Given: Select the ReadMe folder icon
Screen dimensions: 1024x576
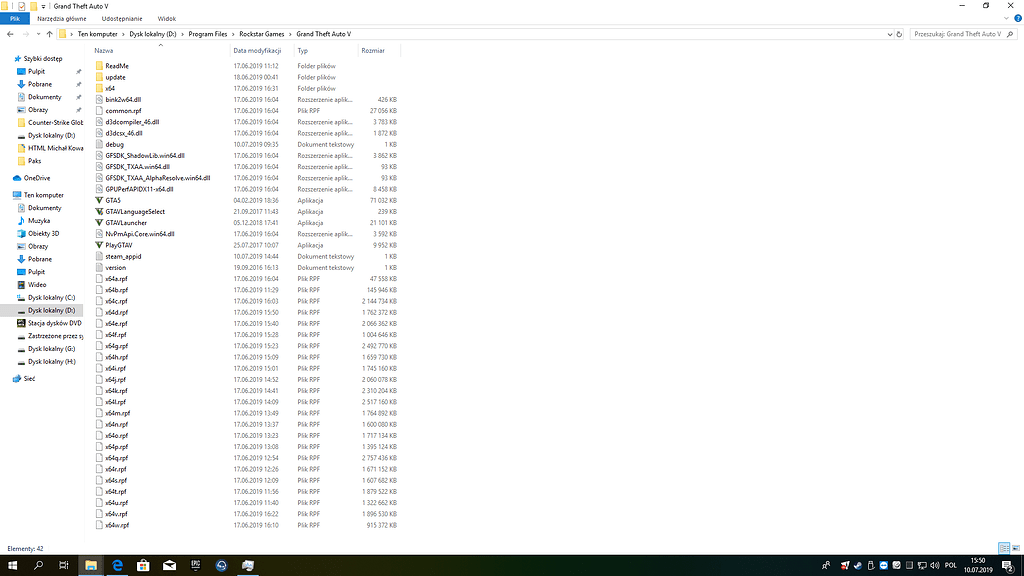Looking at the screenshot, I should pos(99,66).
